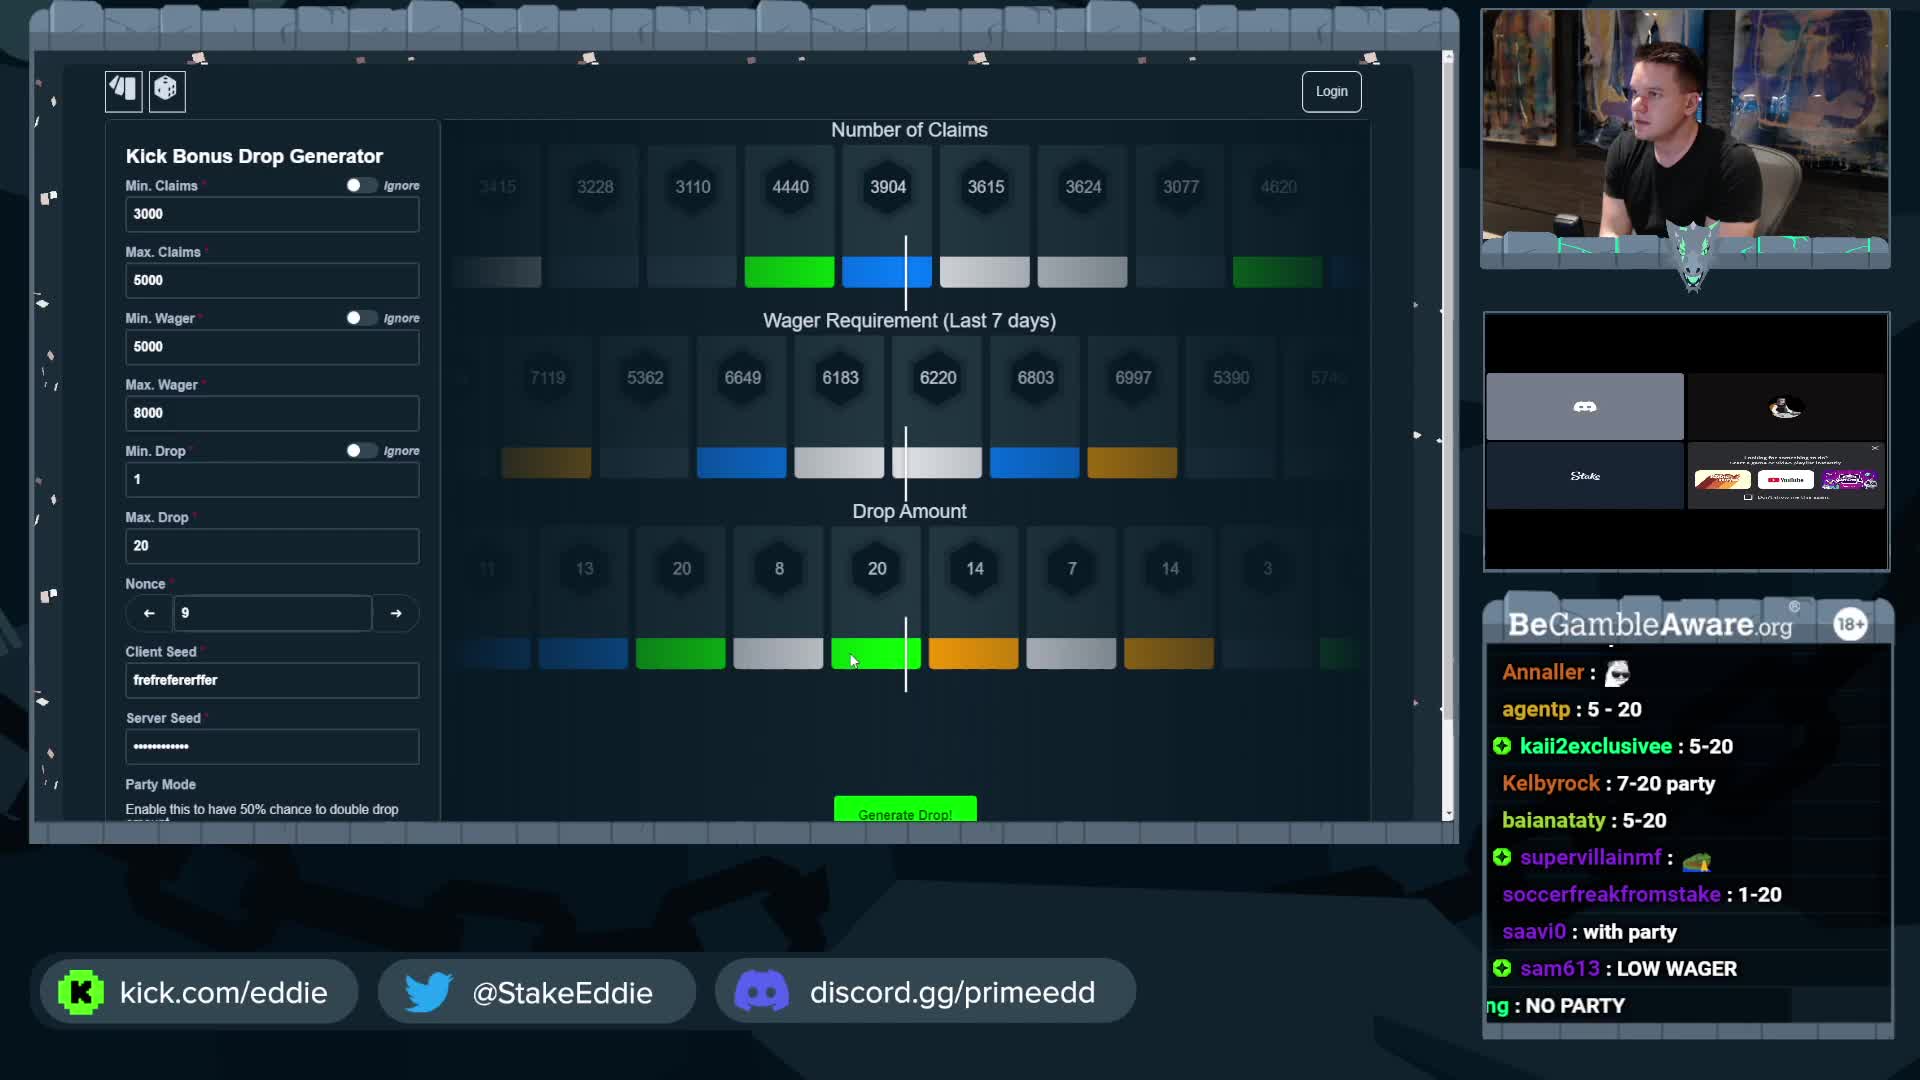This screenshot has width=1920, height=1080.
Task: Click the Kick logo icon at kick.com/eddie
Action: click(x=81, y=992)
